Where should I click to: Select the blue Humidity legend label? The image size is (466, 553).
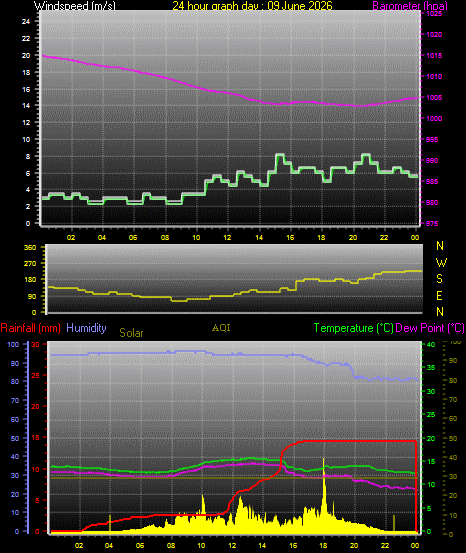point(86,328)
